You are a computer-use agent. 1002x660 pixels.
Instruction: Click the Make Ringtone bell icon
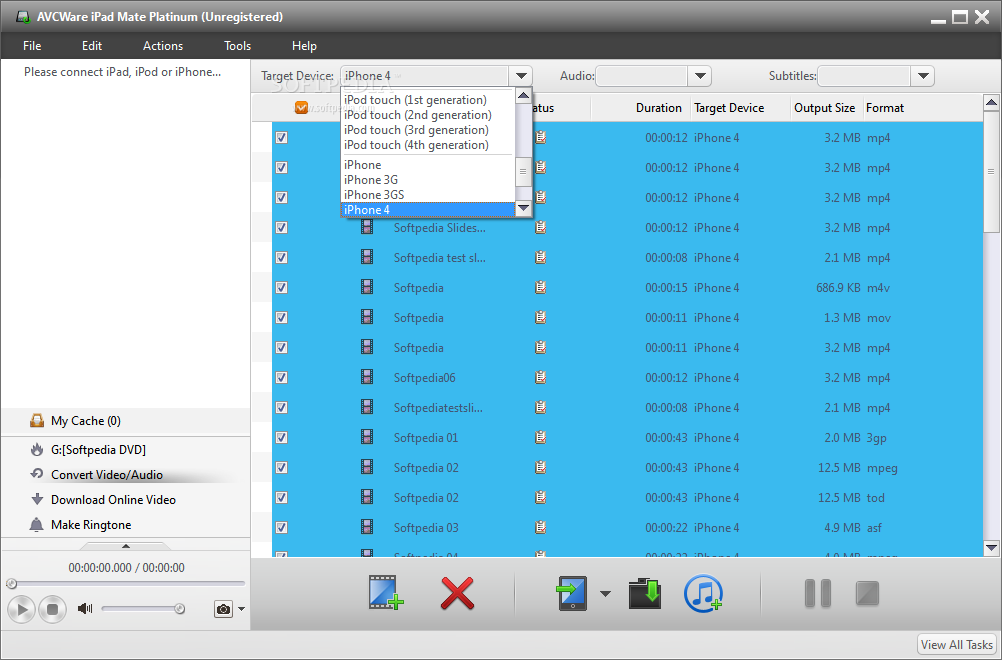coord(37,525)
